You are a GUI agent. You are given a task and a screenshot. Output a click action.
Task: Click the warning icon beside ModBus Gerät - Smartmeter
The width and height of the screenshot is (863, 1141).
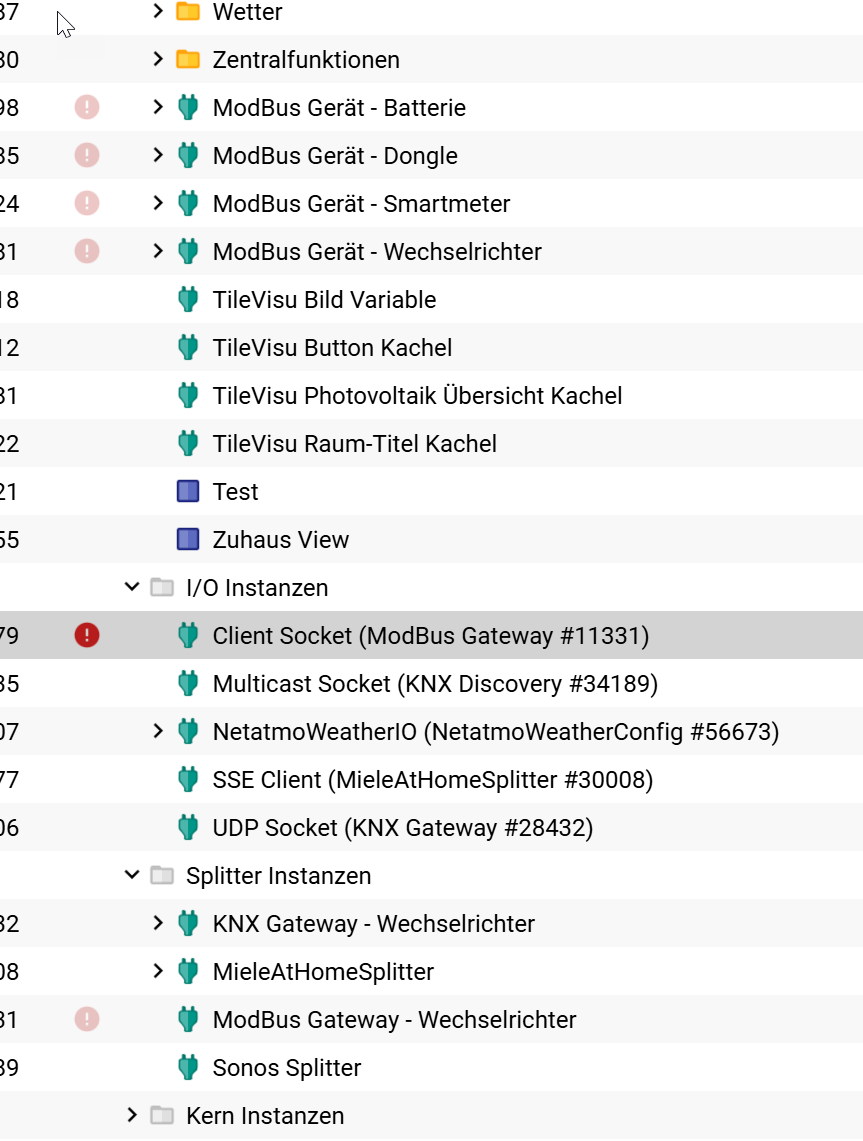(x=87, y=203)
